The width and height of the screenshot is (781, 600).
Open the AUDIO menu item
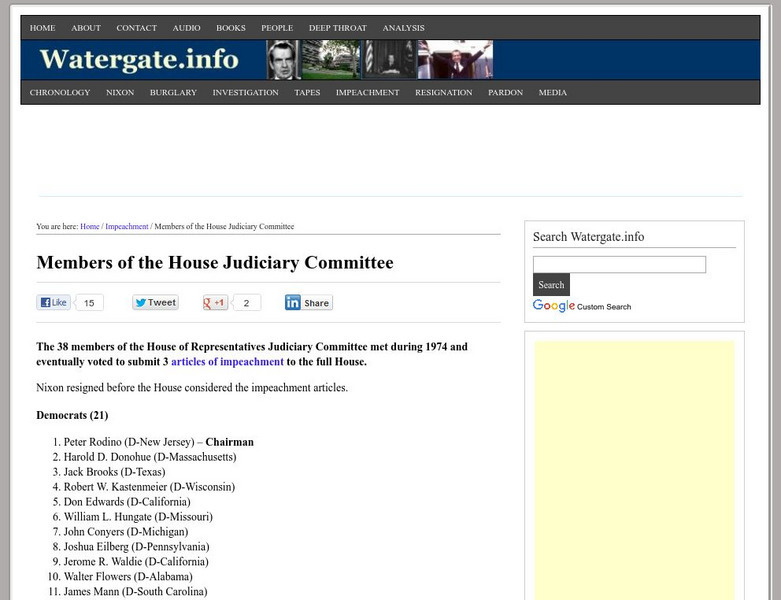pos(186,28)
